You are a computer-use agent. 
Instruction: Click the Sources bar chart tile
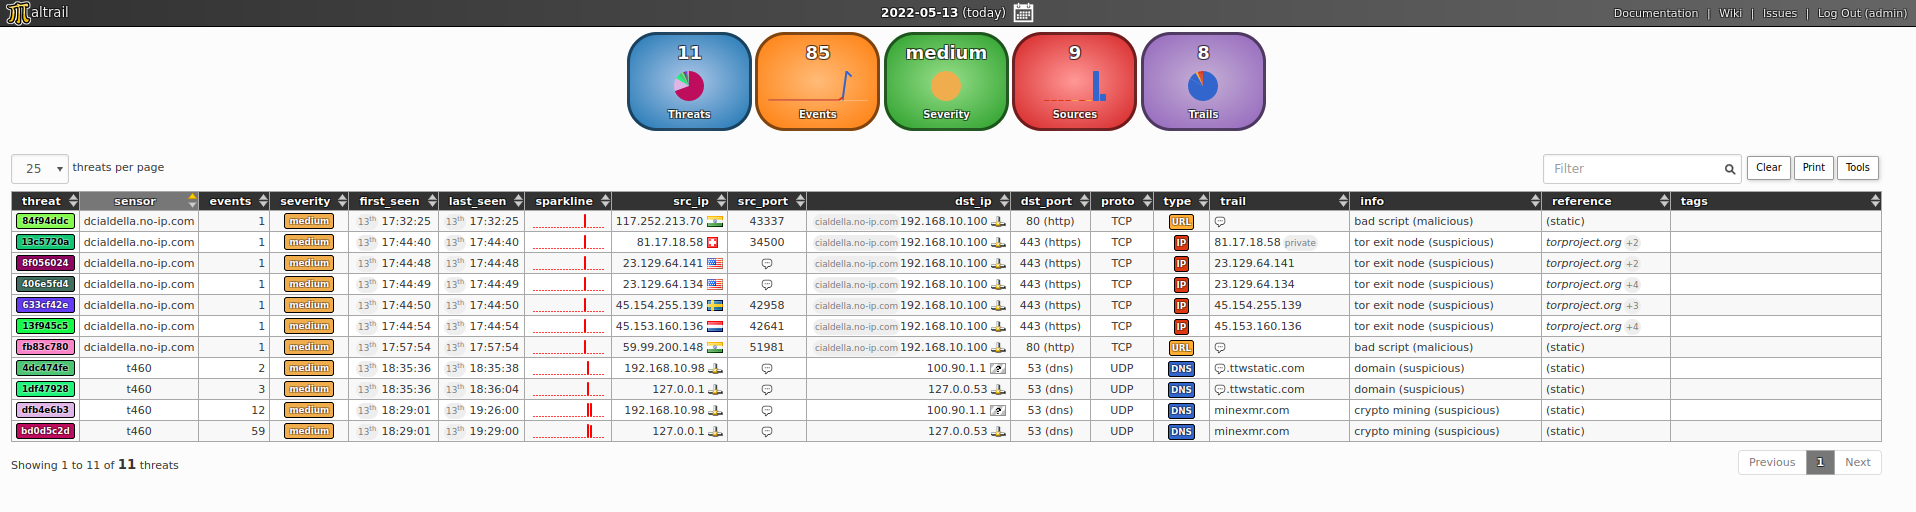[x=1074, y=82]
